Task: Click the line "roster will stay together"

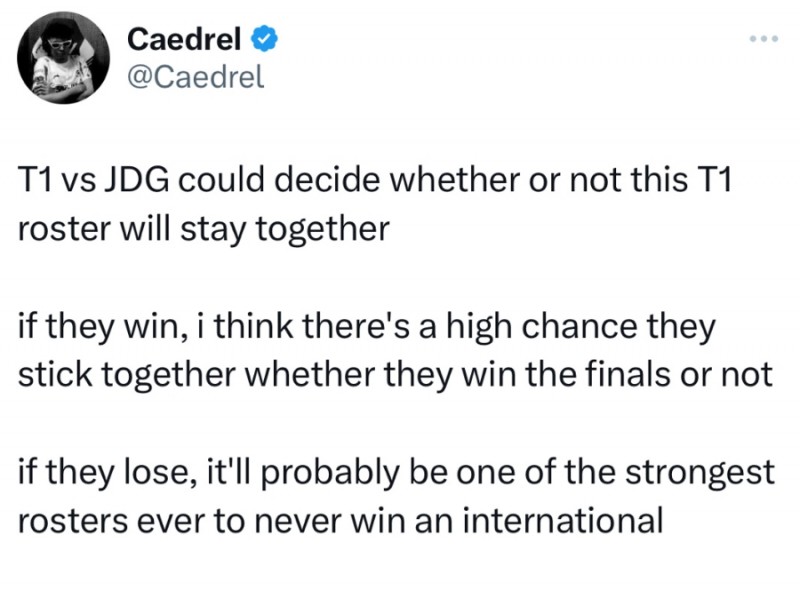Action: point(203,228)
